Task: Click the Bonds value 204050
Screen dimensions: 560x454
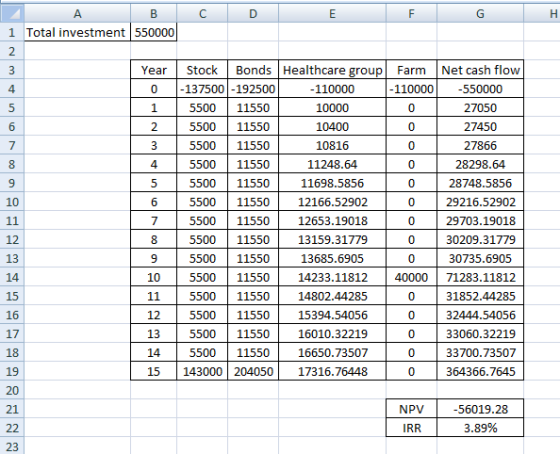Action: click(253, 371)
